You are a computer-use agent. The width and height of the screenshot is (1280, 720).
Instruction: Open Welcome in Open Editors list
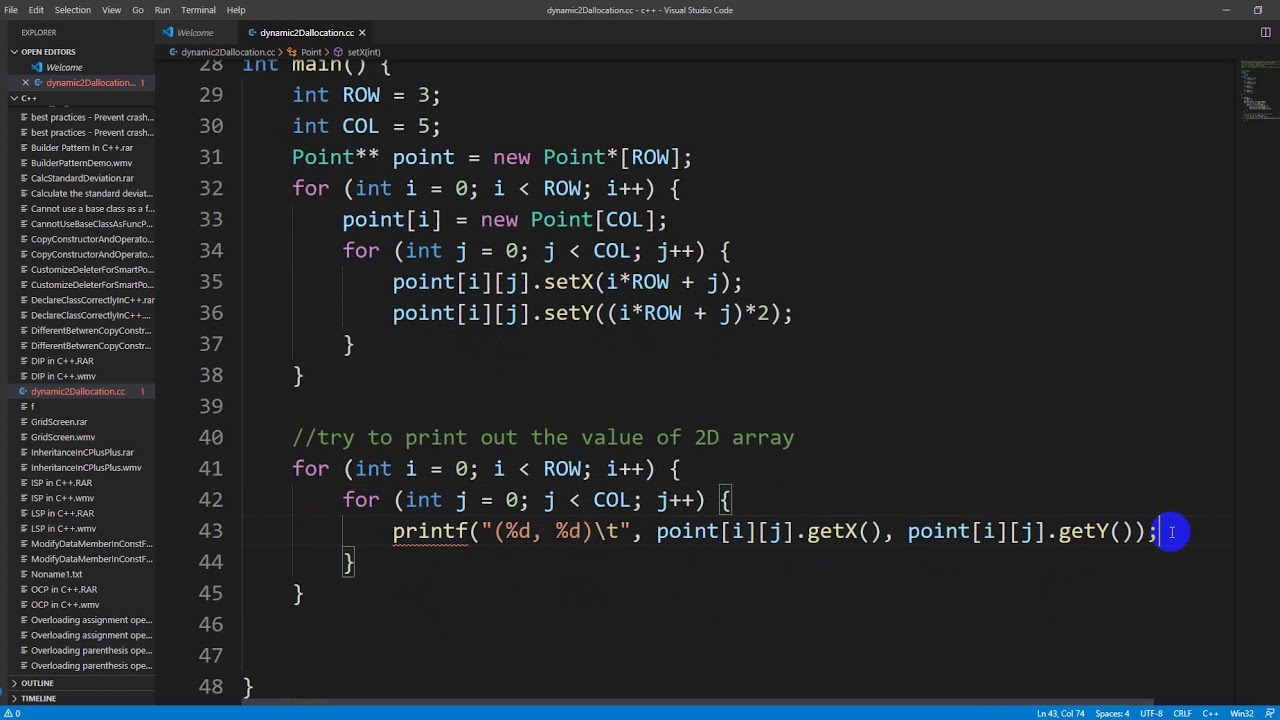[x=64, y=67]
